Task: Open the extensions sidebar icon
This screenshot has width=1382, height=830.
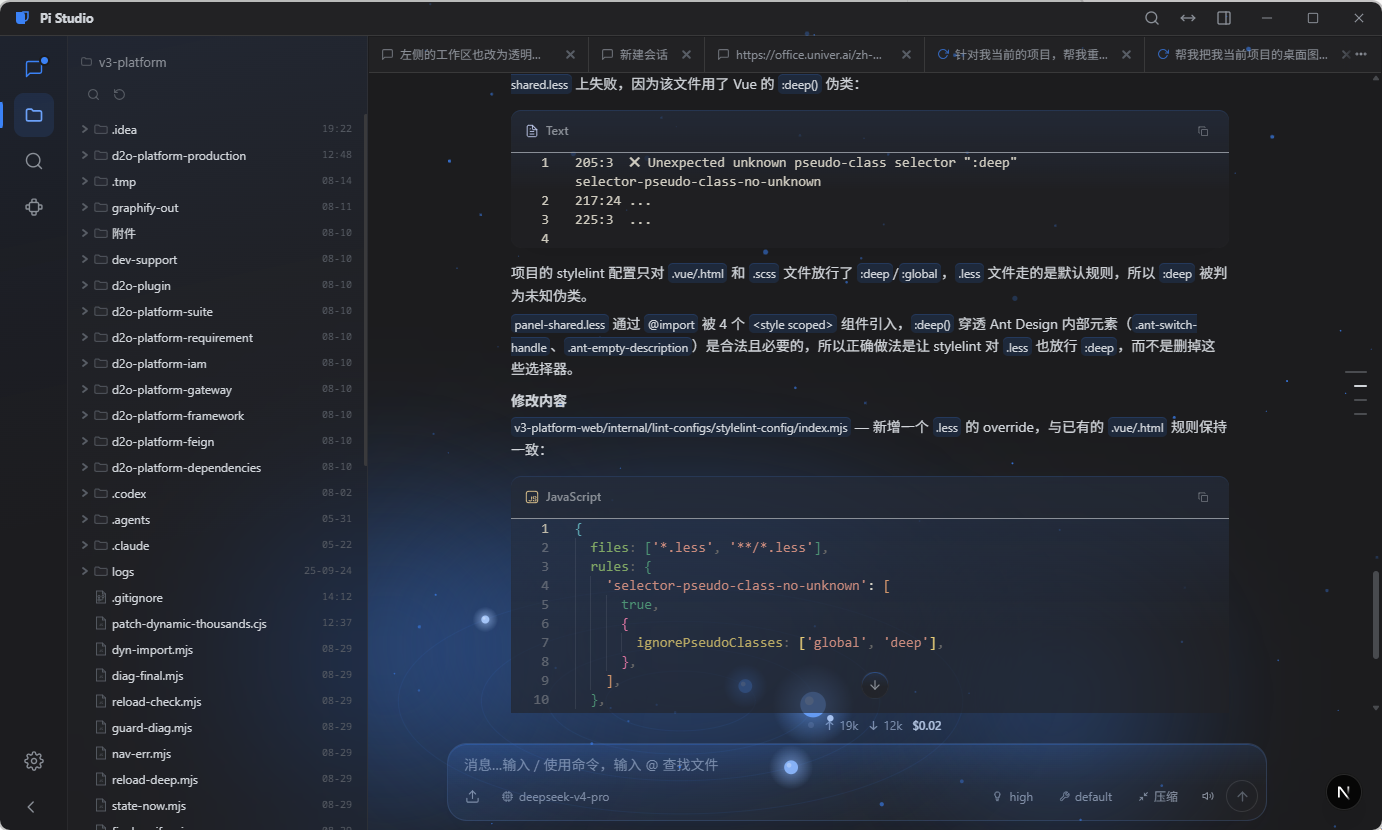Action: click(x=34, y=207)
